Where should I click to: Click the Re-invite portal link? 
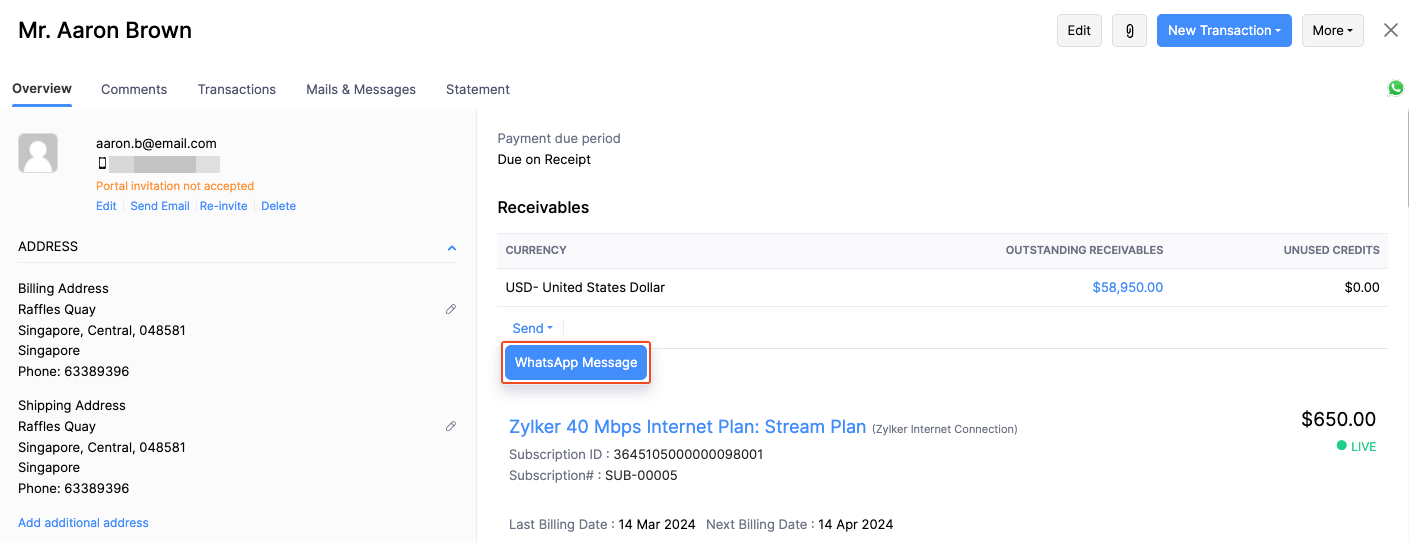pos(223,206)
